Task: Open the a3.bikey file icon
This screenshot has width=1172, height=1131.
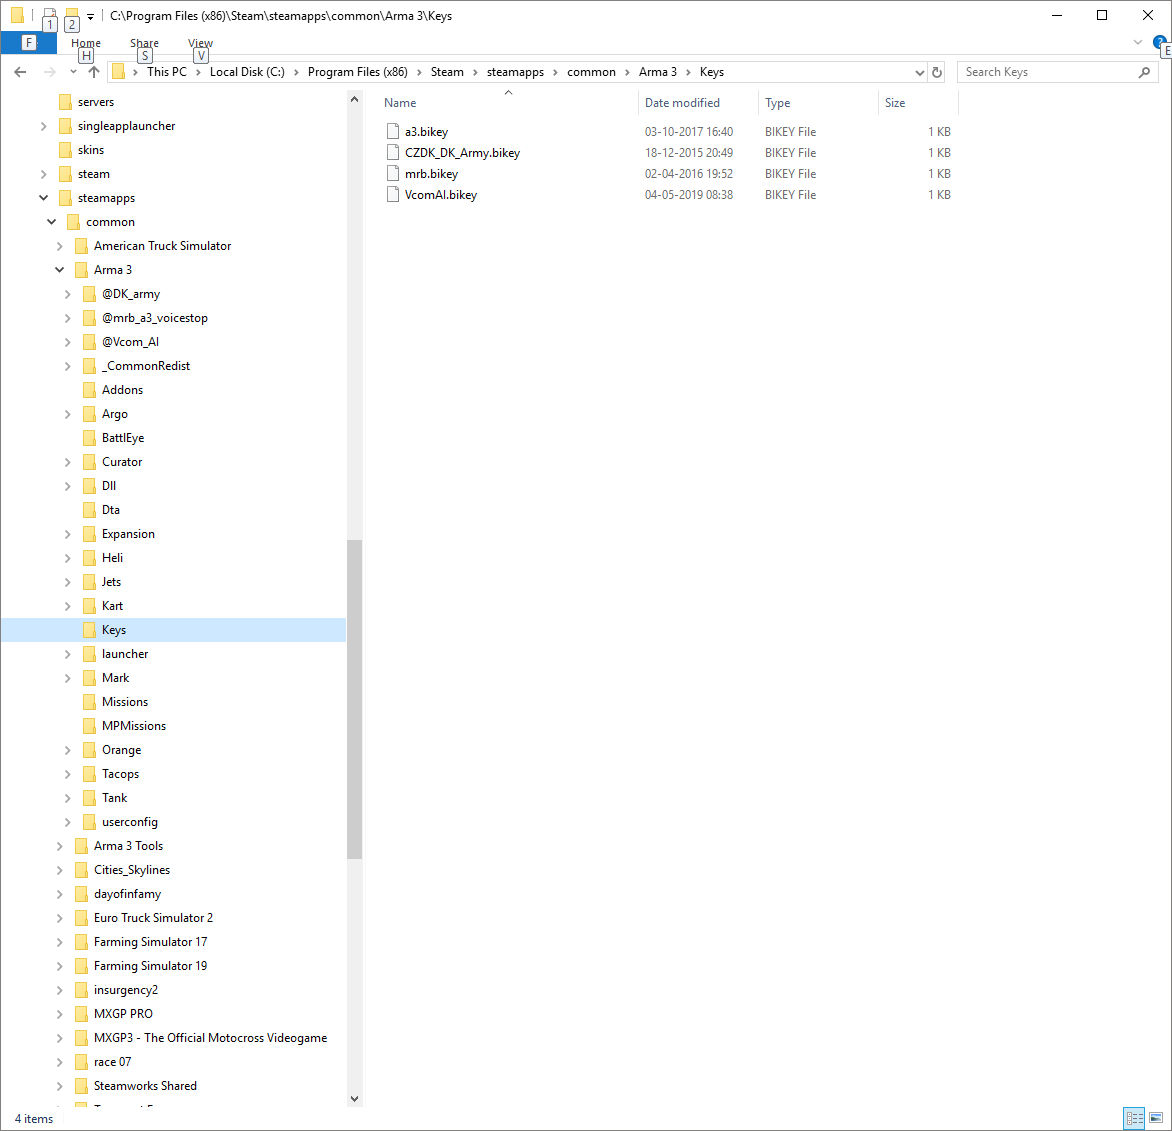Action: click(x=392, y=132)
